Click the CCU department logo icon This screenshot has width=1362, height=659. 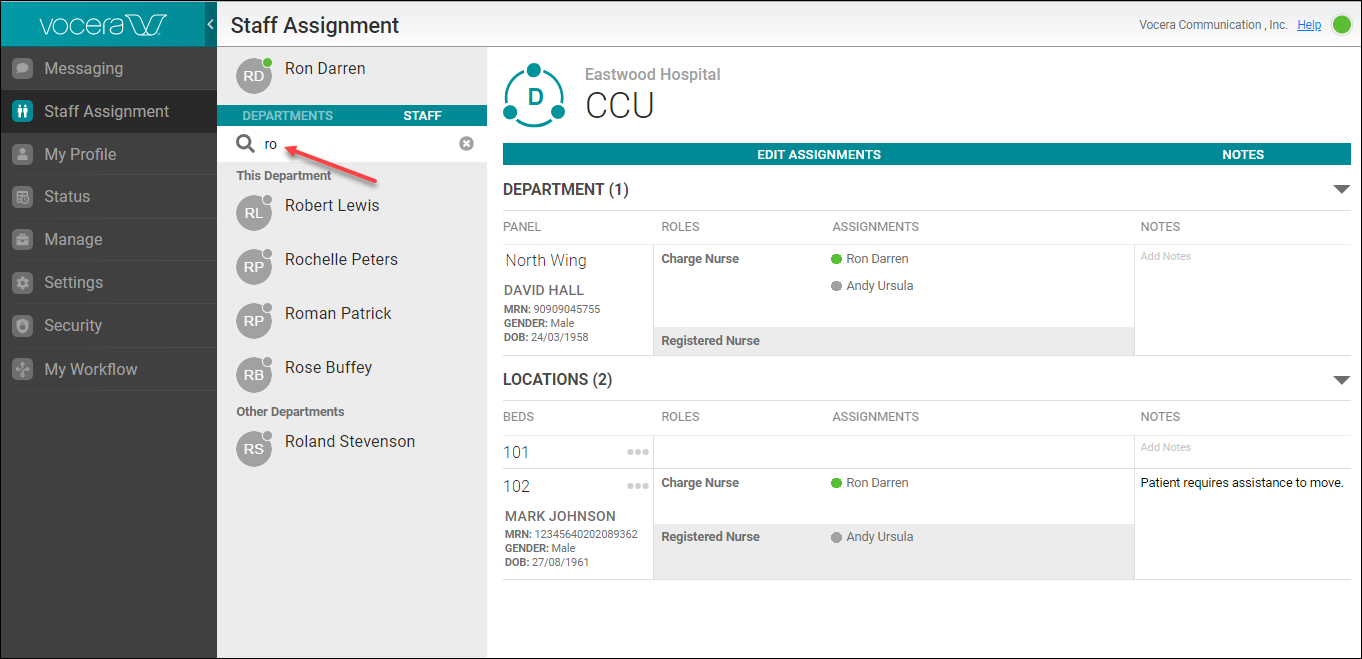point(534,95)
